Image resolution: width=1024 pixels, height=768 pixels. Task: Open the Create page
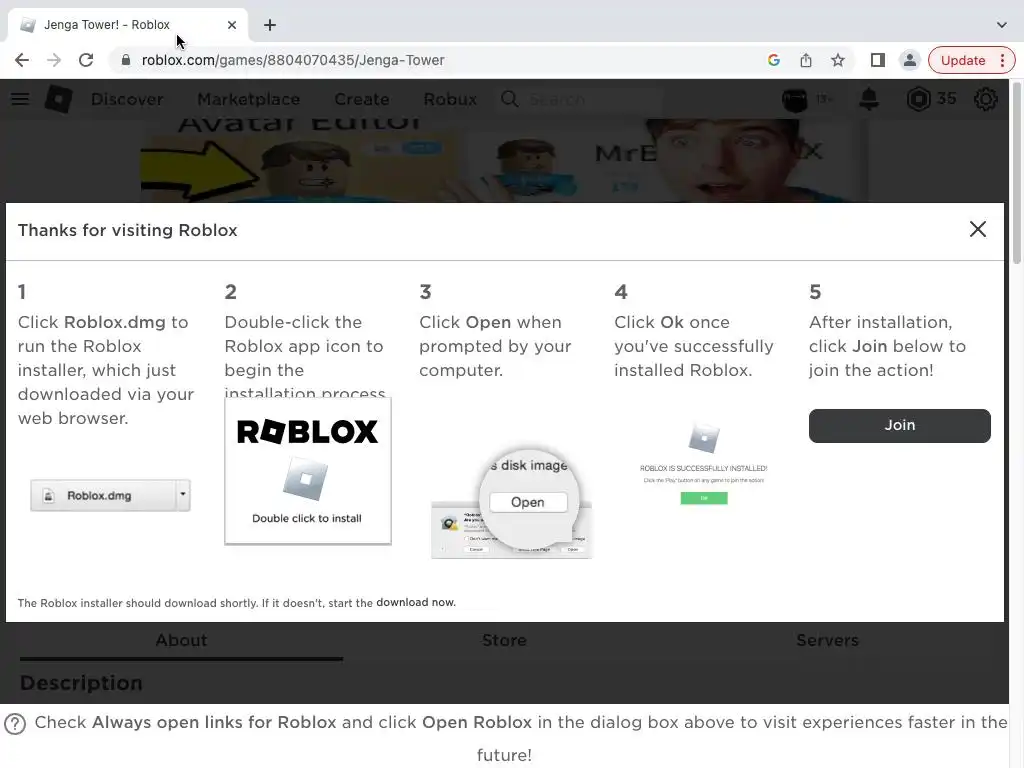(362, 99)
